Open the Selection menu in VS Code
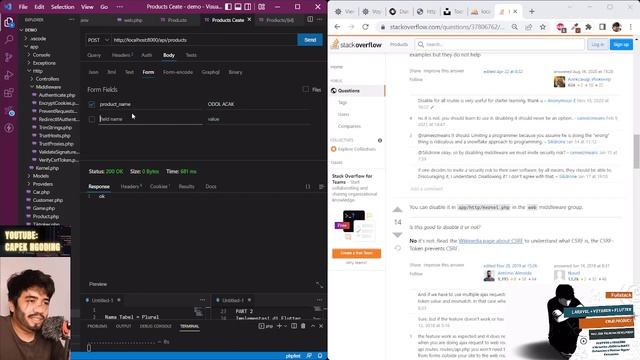This screenshot has width=640, height=360. click(62, 7)
